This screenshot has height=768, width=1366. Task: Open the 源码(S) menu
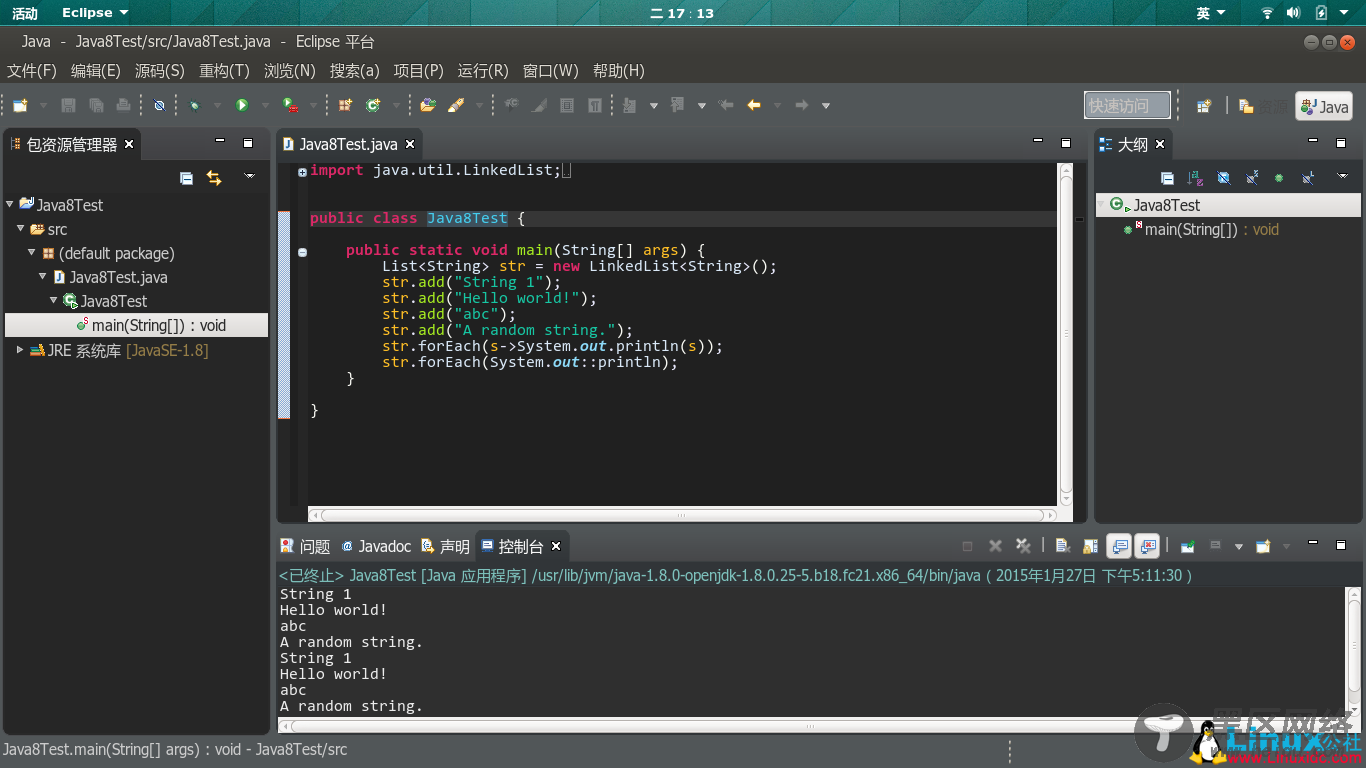(x=160, y=71)
